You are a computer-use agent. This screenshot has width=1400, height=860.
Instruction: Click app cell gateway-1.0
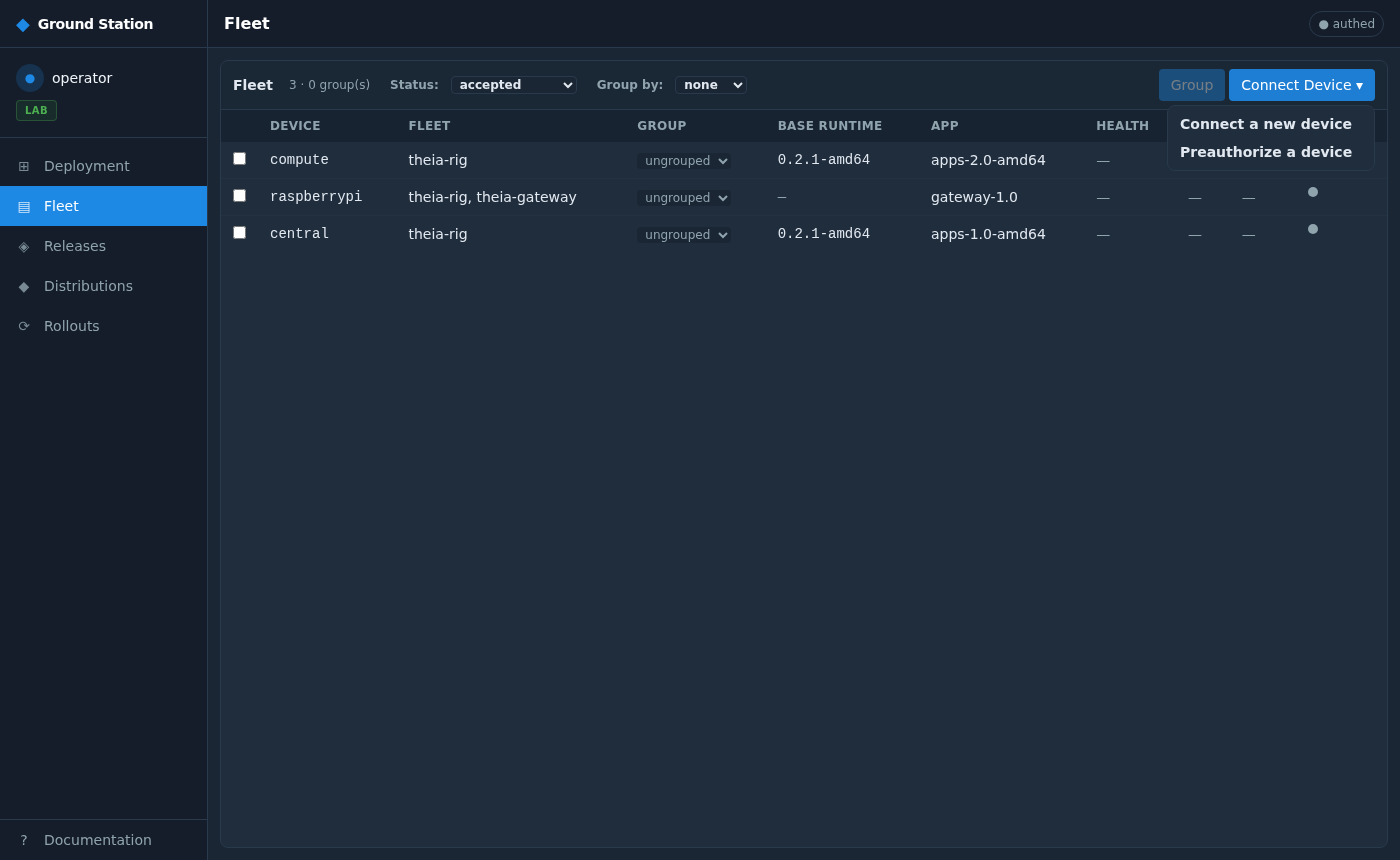(974, 197)
